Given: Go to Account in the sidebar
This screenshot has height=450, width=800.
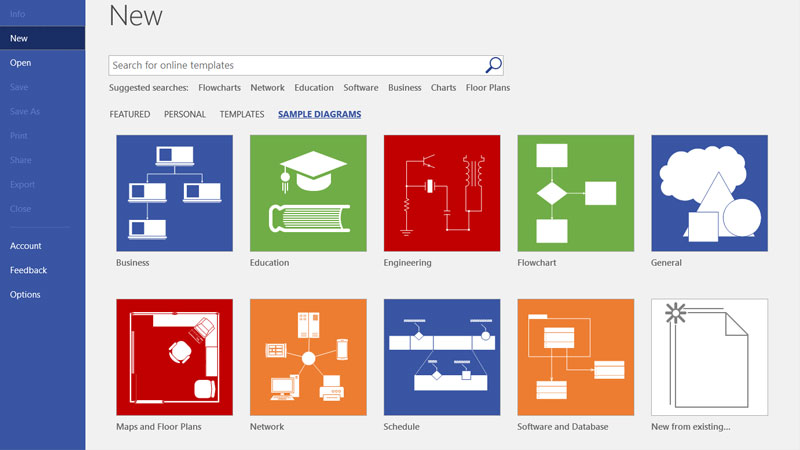Looking at the screenshot, I should (26, 246).
